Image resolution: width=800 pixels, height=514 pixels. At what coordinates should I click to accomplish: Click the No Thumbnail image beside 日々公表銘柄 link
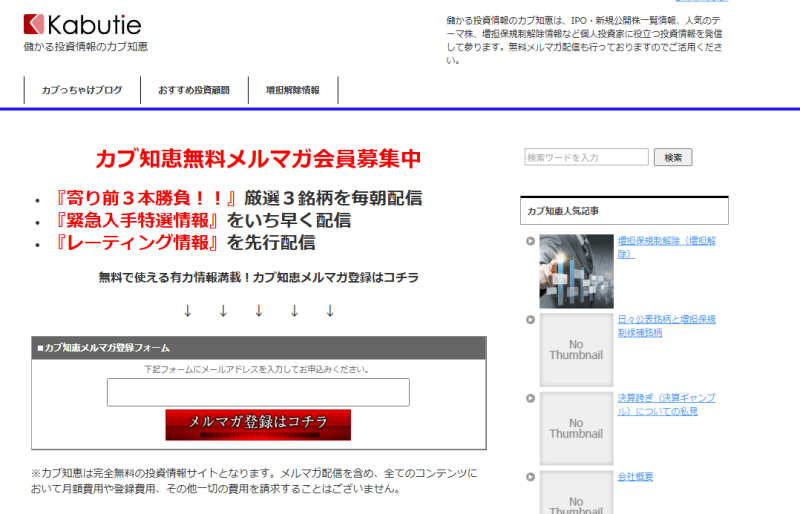[577, 350]
